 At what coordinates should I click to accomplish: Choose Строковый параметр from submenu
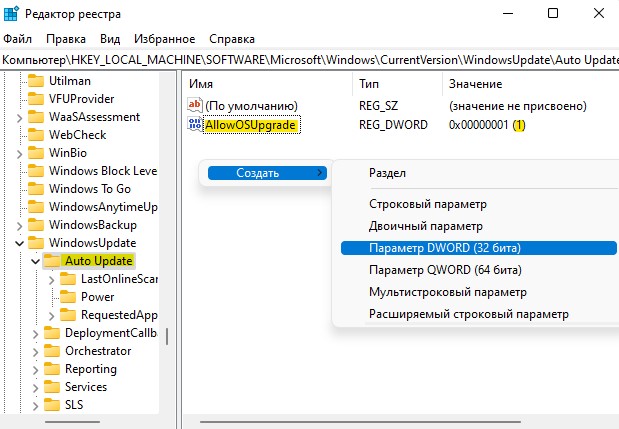(428, 204)
